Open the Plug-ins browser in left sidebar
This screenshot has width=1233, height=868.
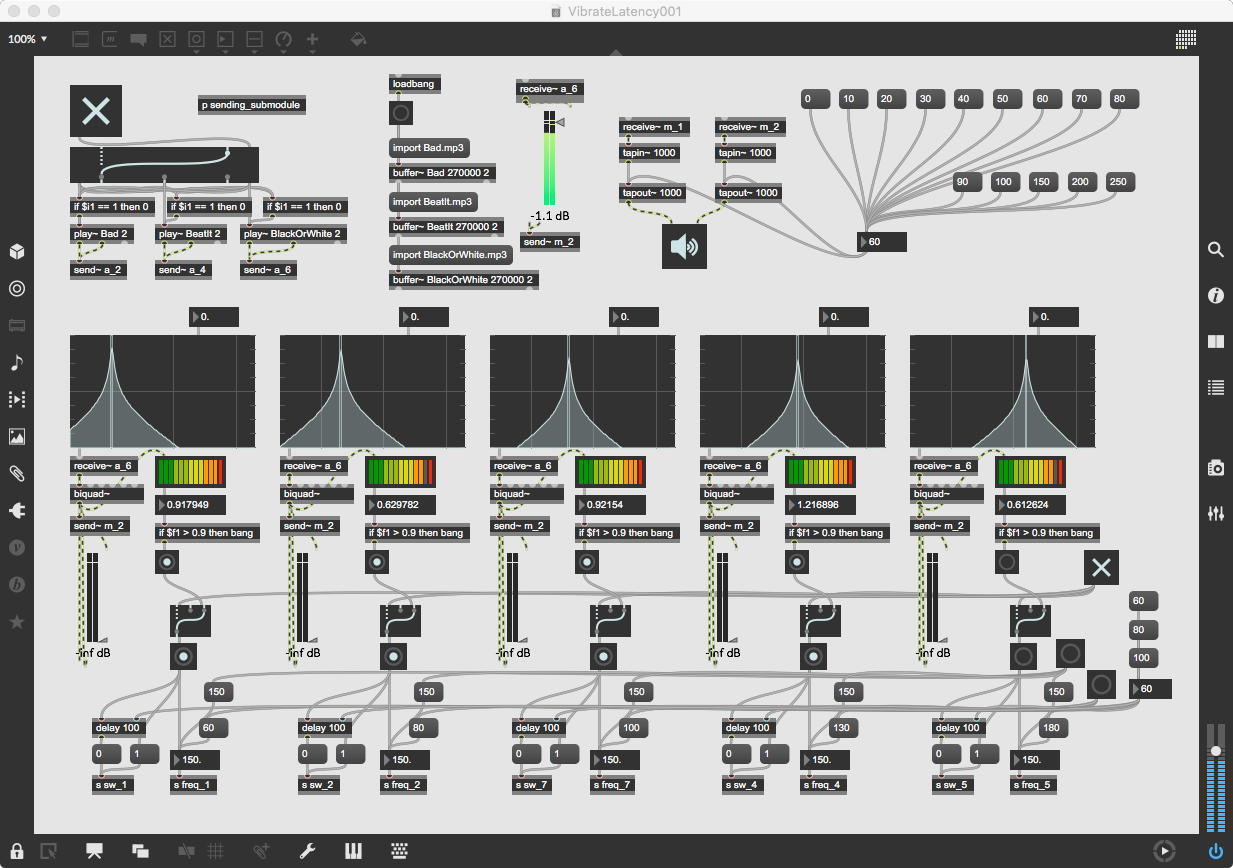click(16, 510)
